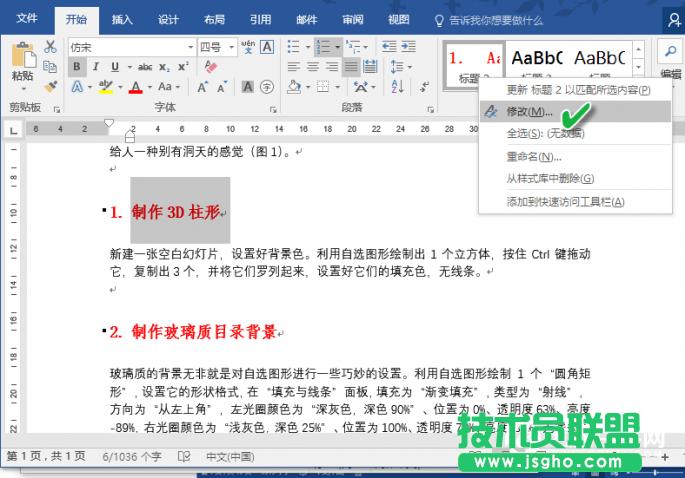
Task: Open the font size dropdown showing 四号
Action: point(230,47)
